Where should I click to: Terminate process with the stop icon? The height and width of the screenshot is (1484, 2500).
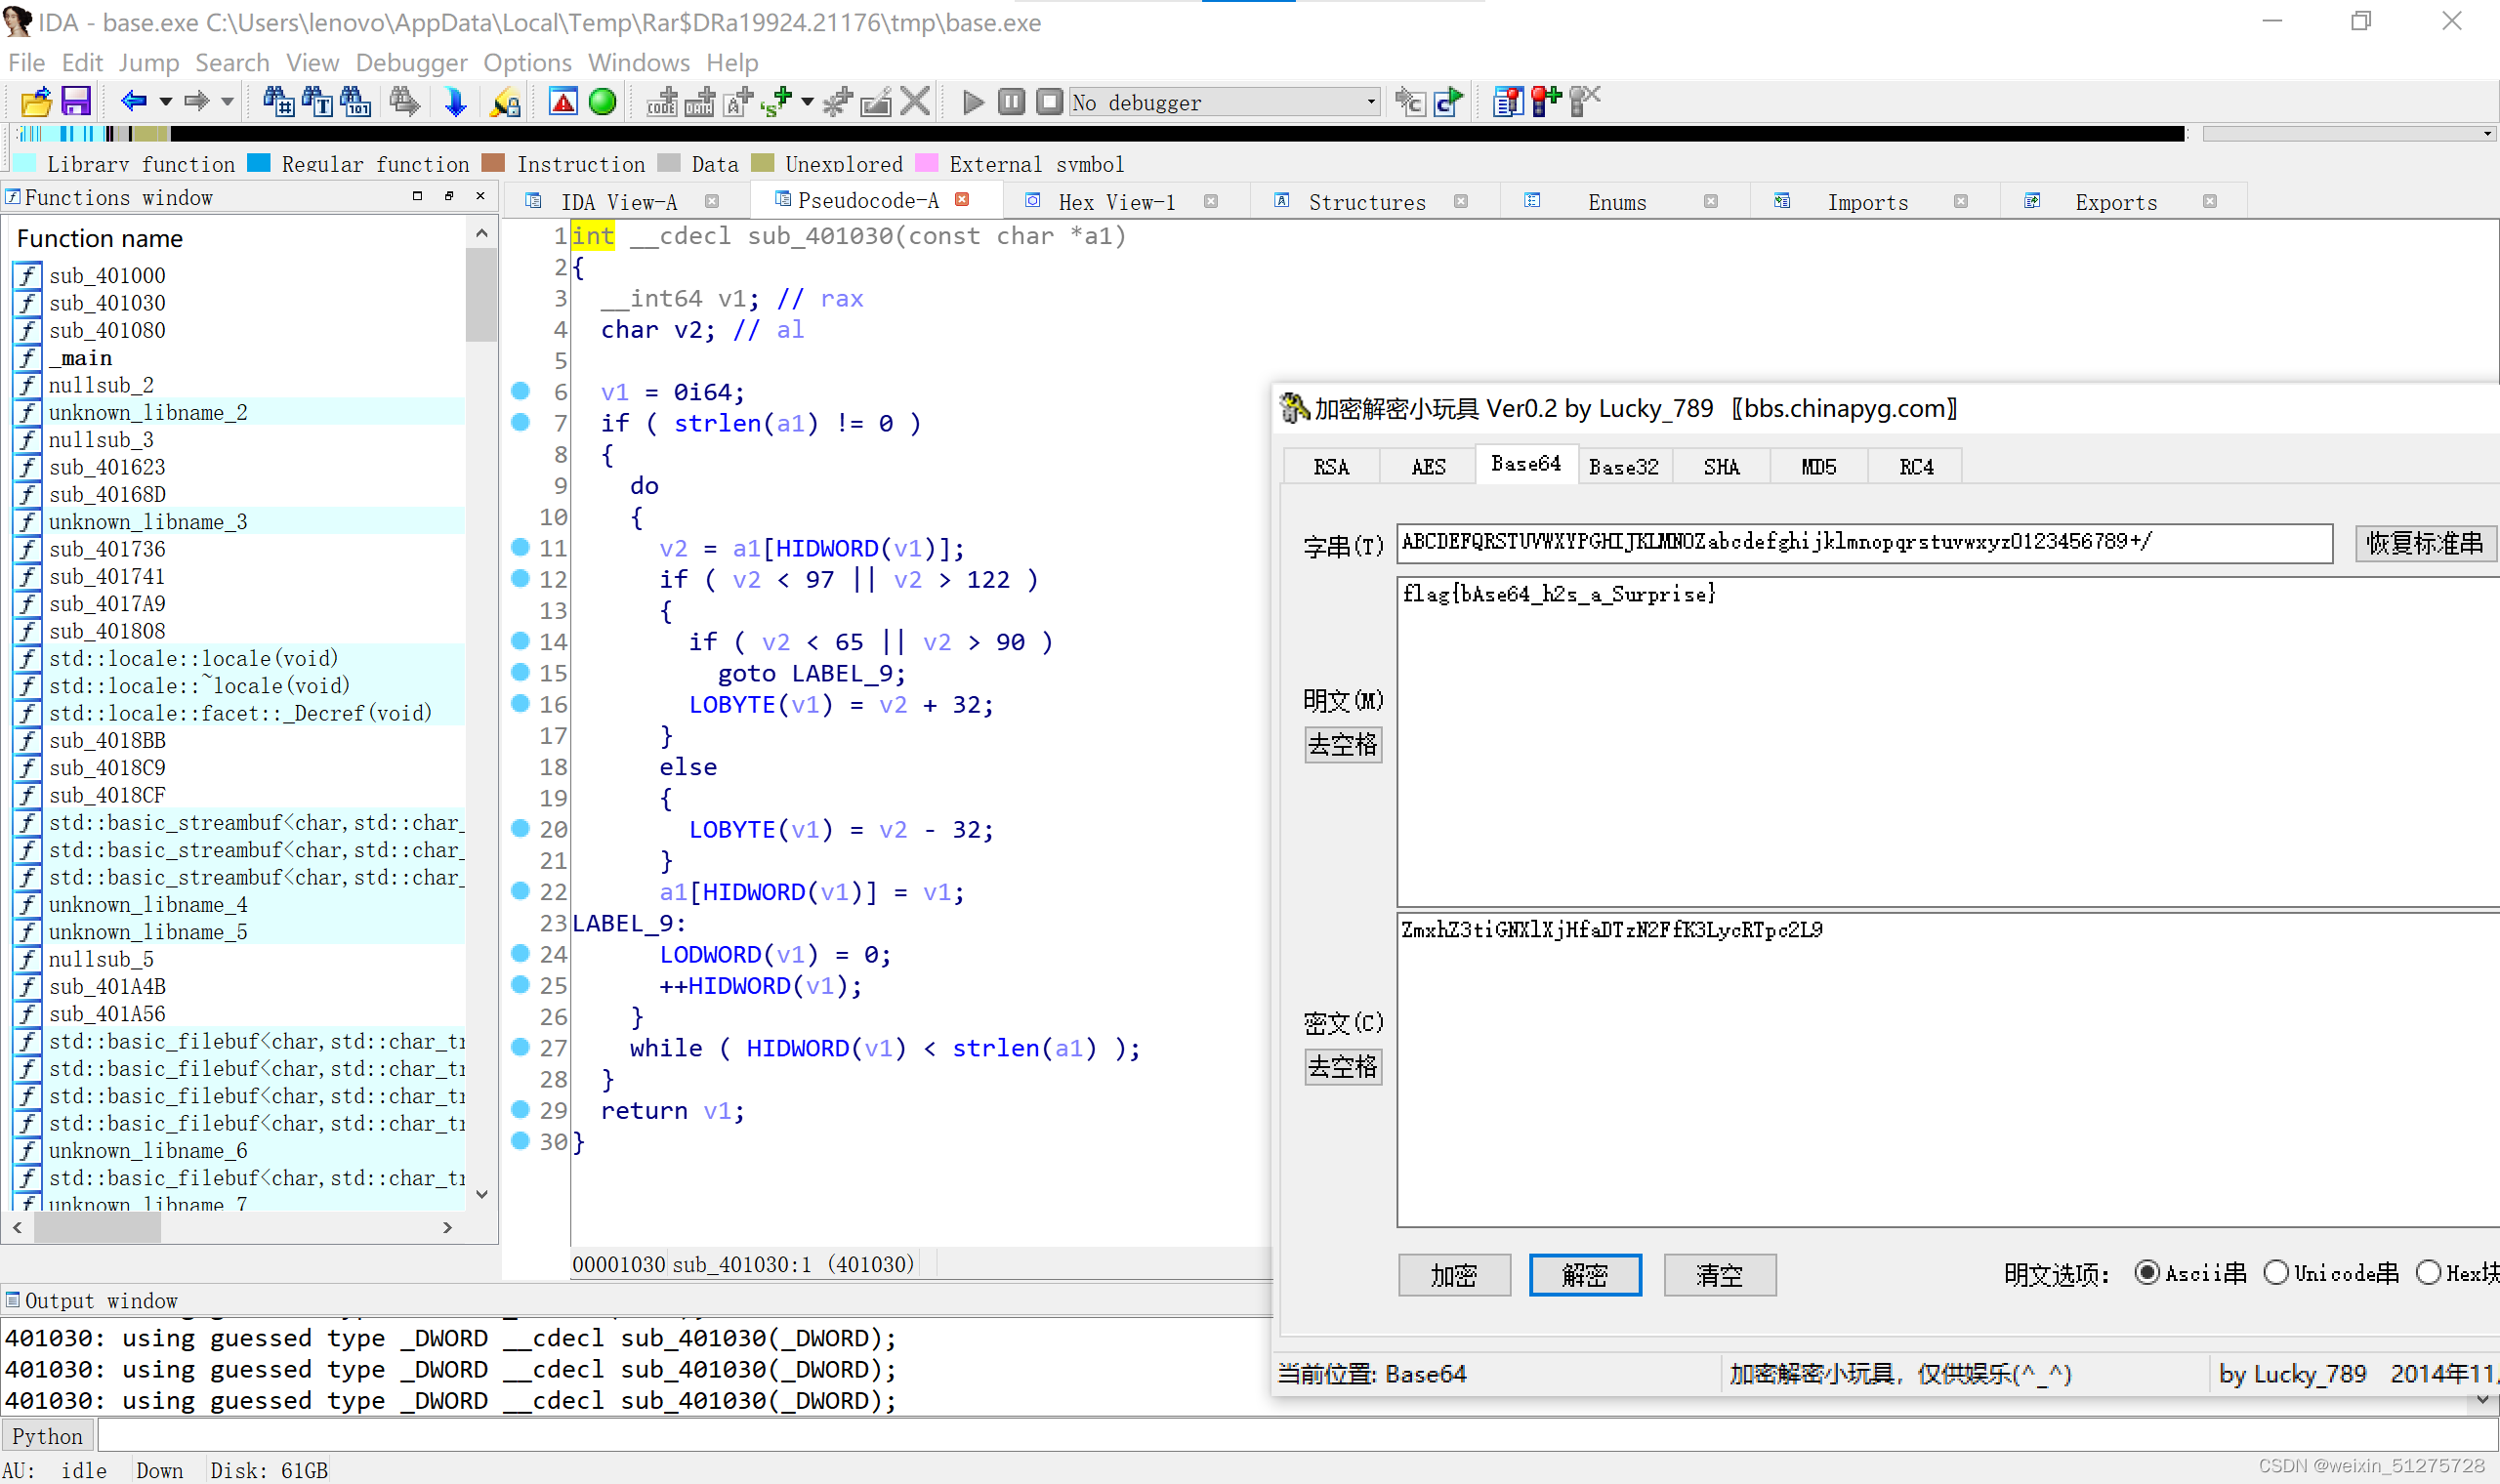1049,102
